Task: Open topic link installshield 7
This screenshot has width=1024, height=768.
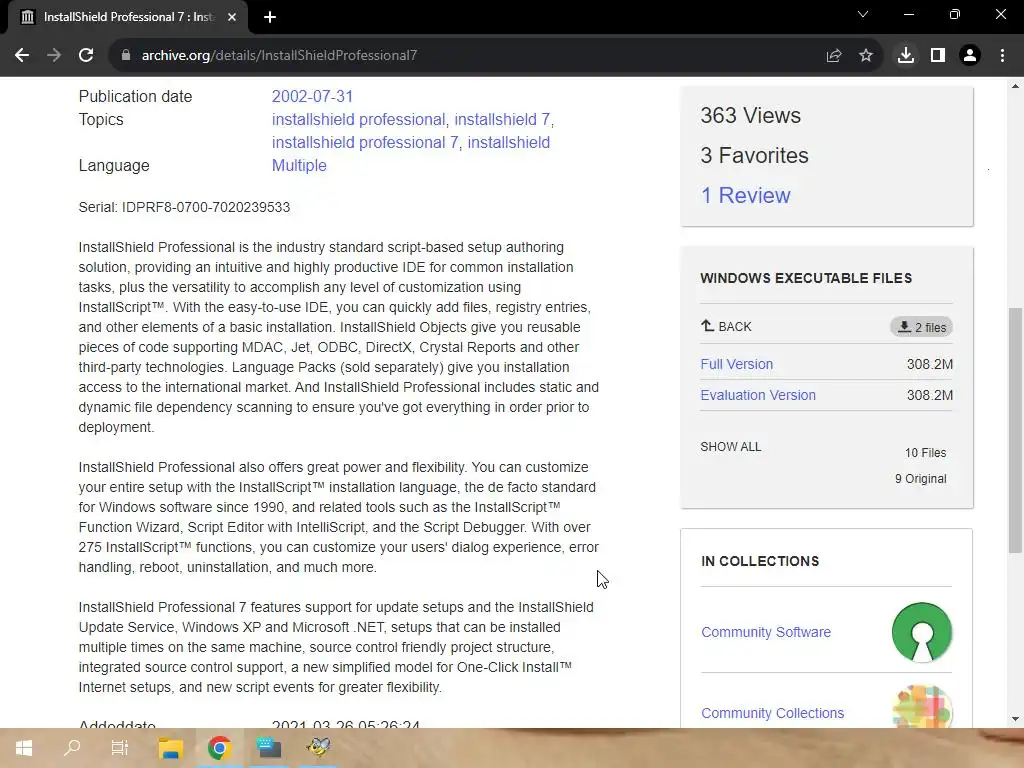Action: 502,120
